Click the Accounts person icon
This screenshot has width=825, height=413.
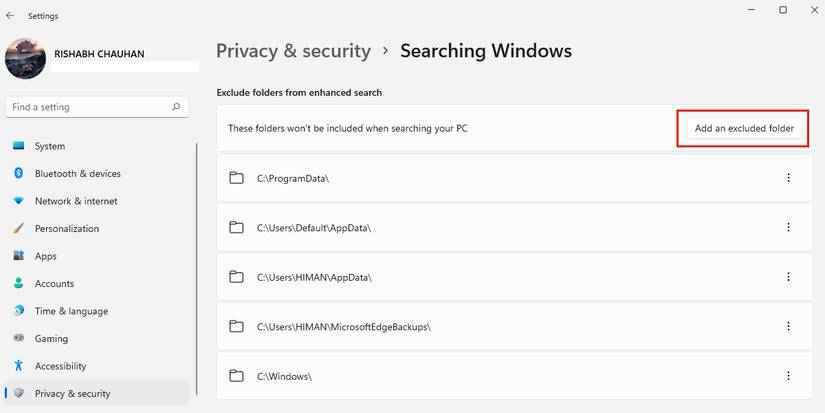tap(18, 283)
